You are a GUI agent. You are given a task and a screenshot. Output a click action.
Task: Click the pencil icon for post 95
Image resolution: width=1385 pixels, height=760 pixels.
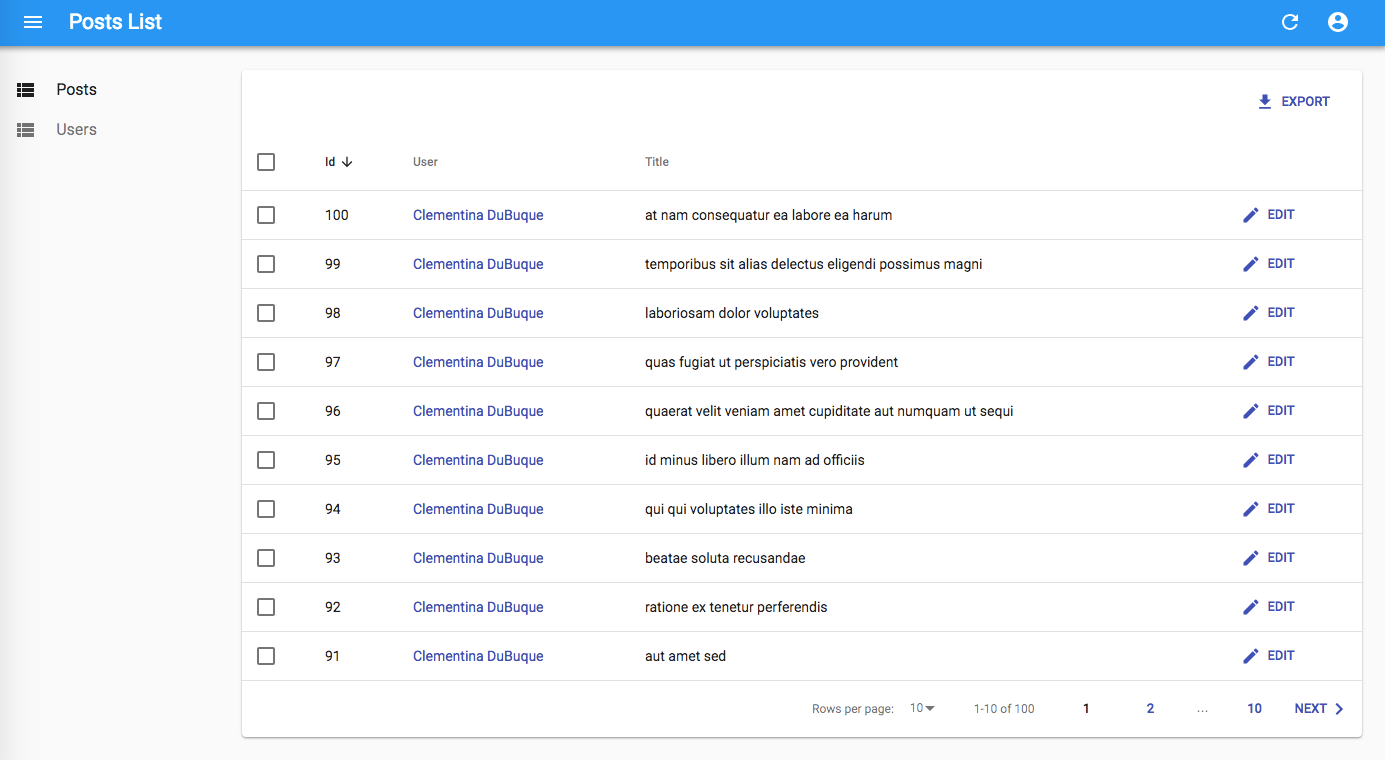point(1250,460)
